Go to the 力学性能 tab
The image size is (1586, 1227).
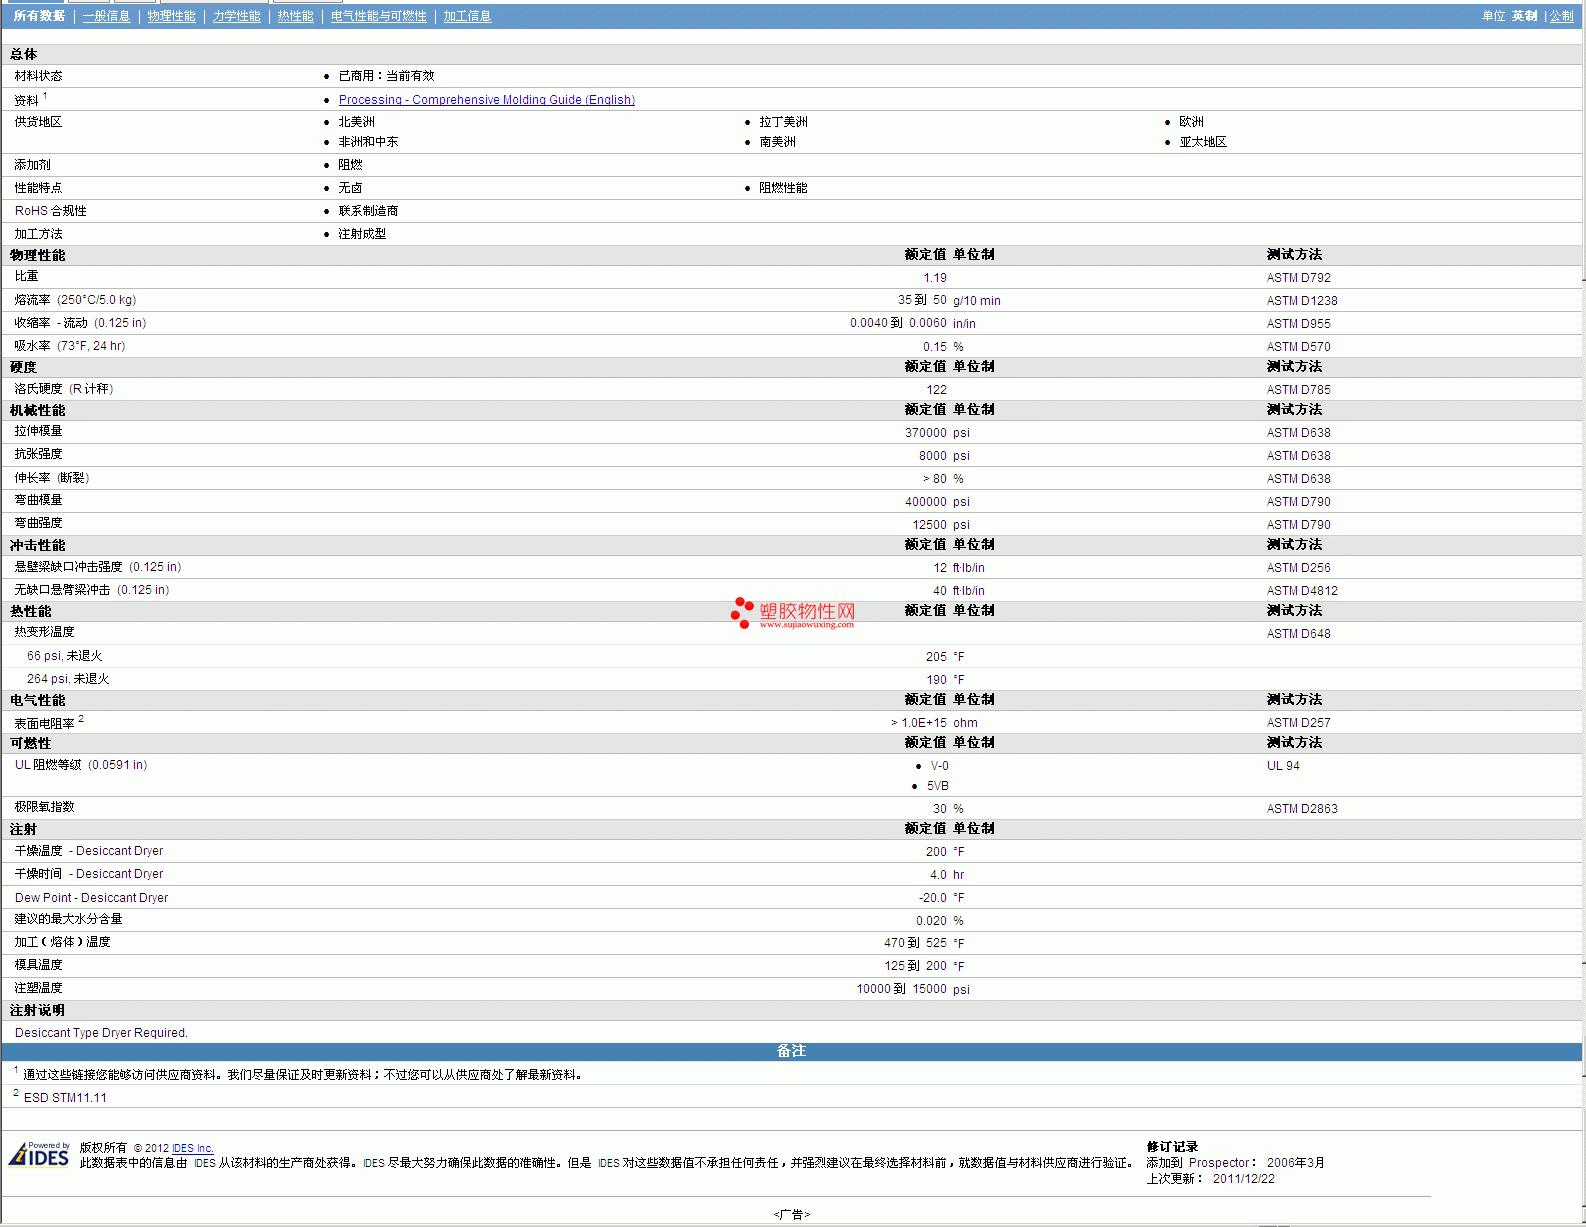236,16
